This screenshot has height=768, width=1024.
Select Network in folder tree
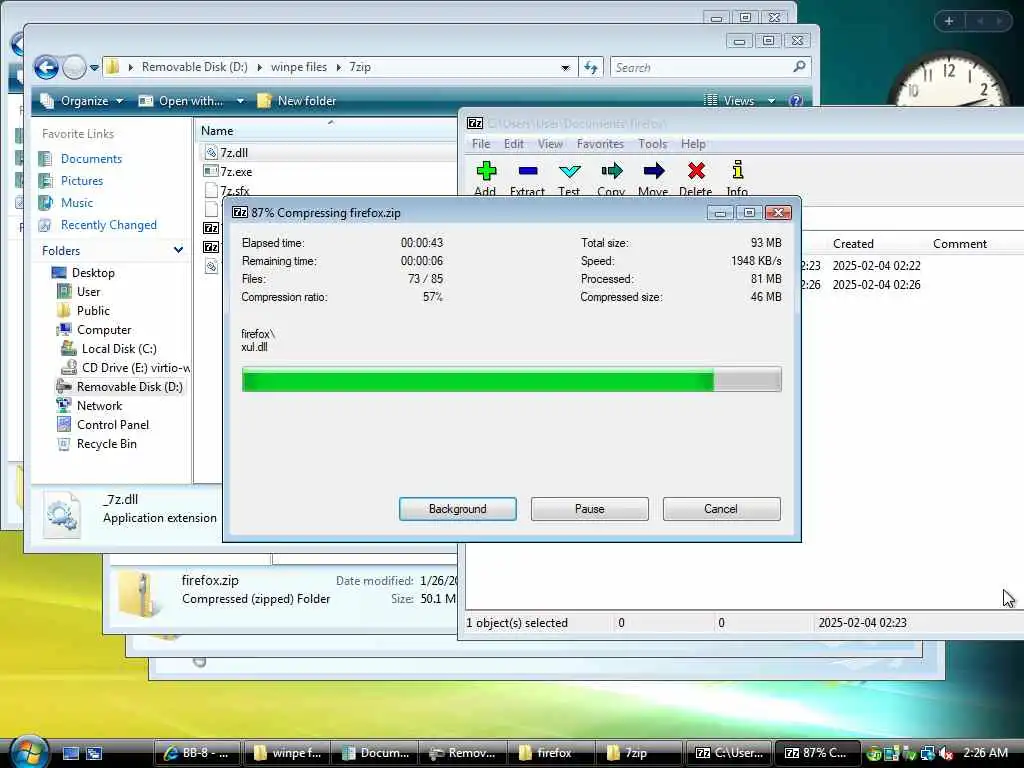click(99, 406)
